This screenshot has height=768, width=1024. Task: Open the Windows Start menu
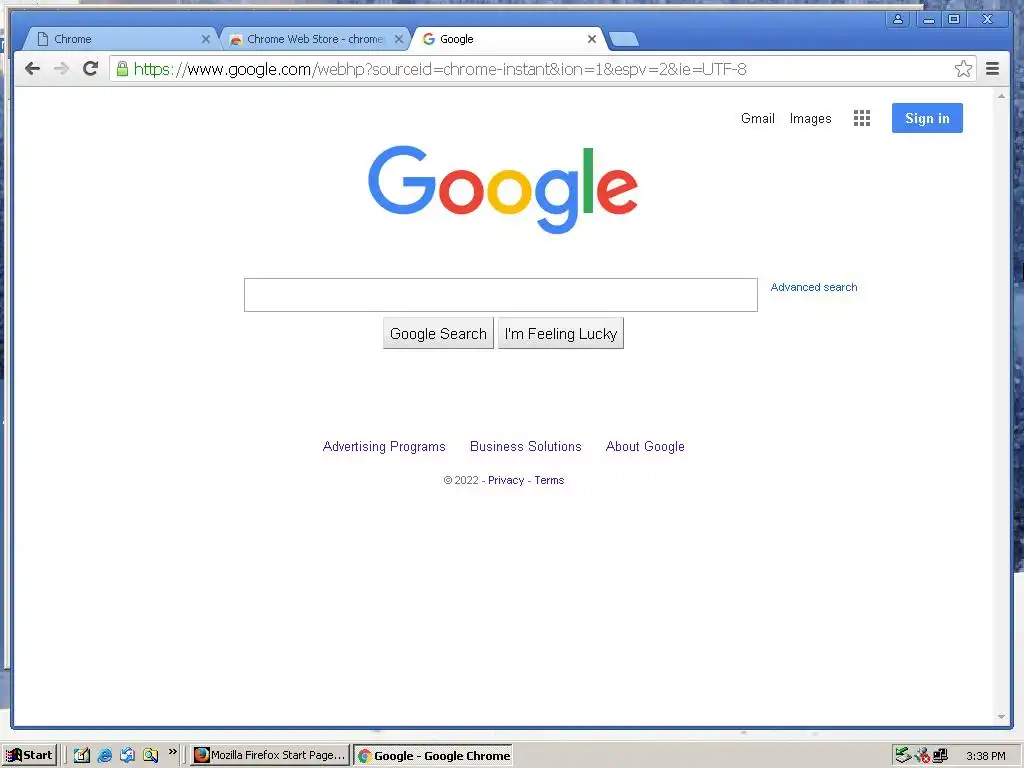pos(30,756)
